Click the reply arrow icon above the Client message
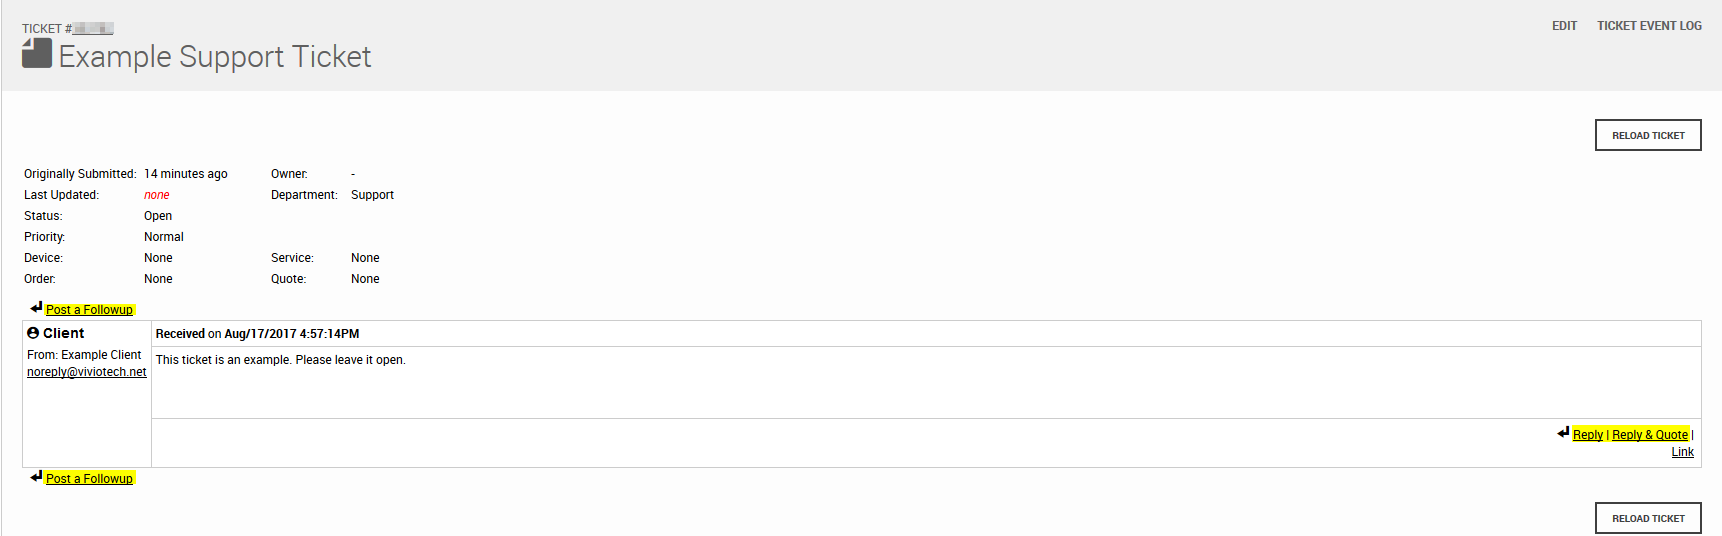Image resolution: width=1722 pixels, height=536 pixels. click(x=36, y=308)
